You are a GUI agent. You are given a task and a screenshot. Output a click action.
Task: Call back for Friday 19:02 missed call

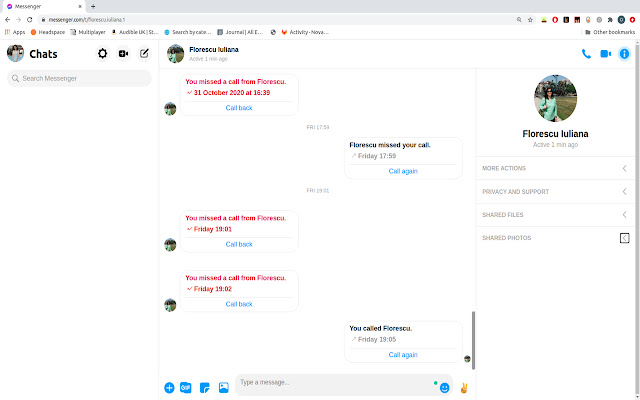point(239,304)
